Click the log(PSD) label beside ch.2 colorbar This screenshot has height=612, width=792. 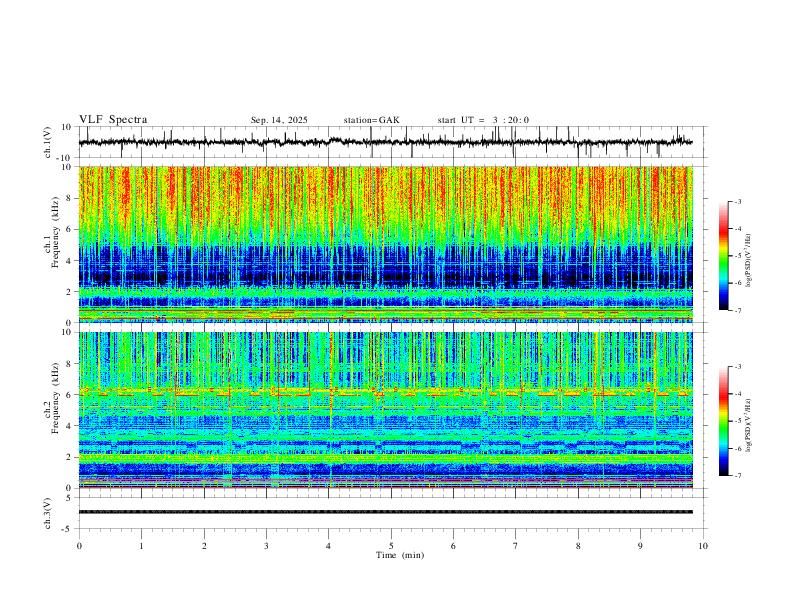748,425
